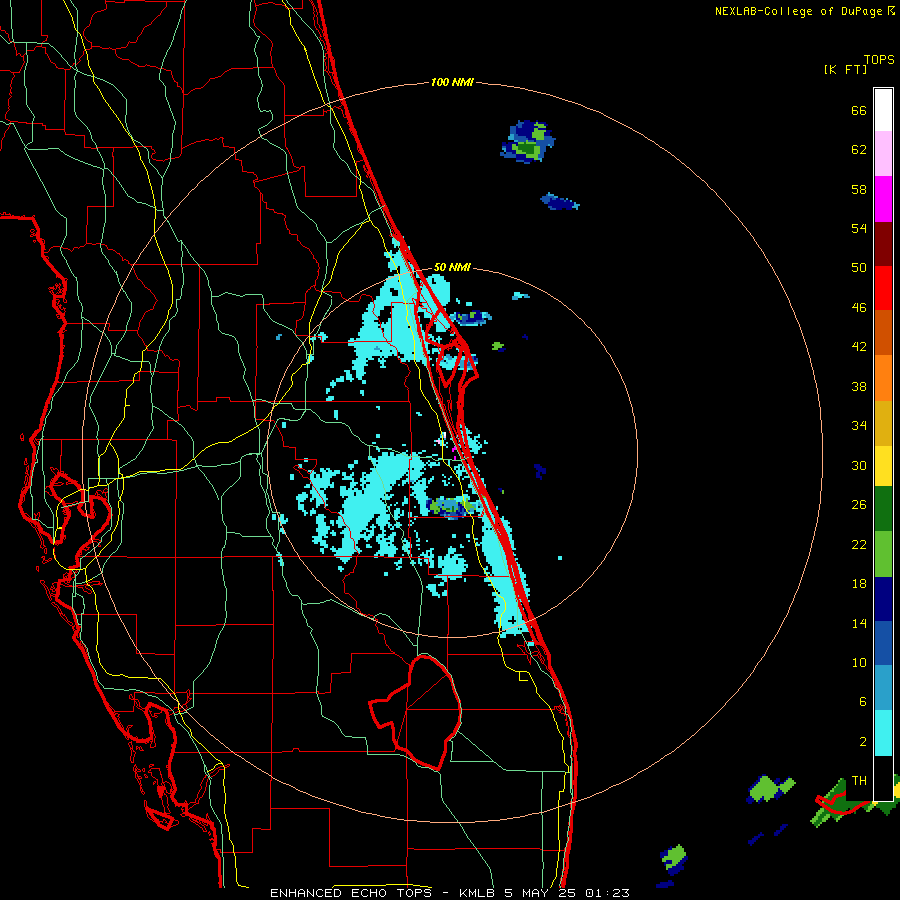Click legend value "18"
This screenshot has height=900, width=900.
(x=859, y=584)
